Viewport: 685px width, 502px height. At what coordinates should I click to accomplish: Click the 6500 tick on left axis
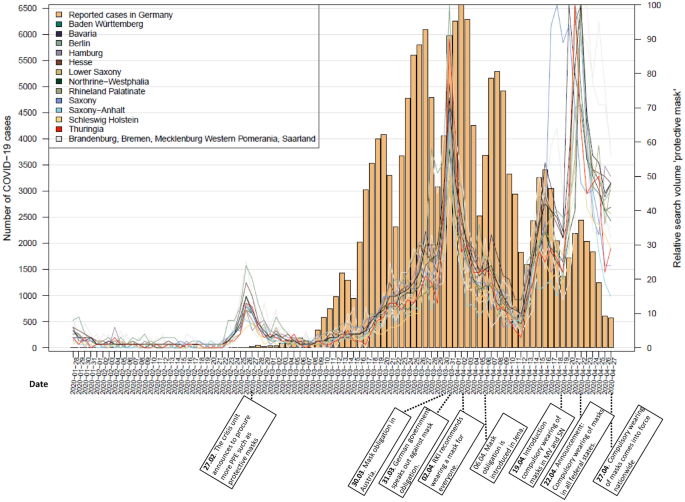pyautogui.click(x=27, y=8)
